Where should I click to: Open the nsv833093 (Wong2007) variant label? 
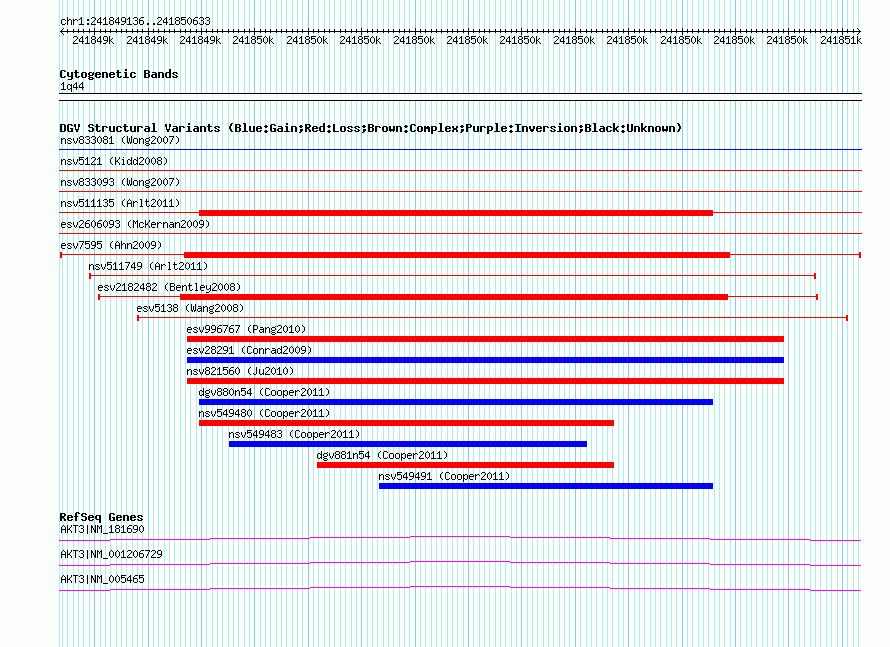[120, 182]
